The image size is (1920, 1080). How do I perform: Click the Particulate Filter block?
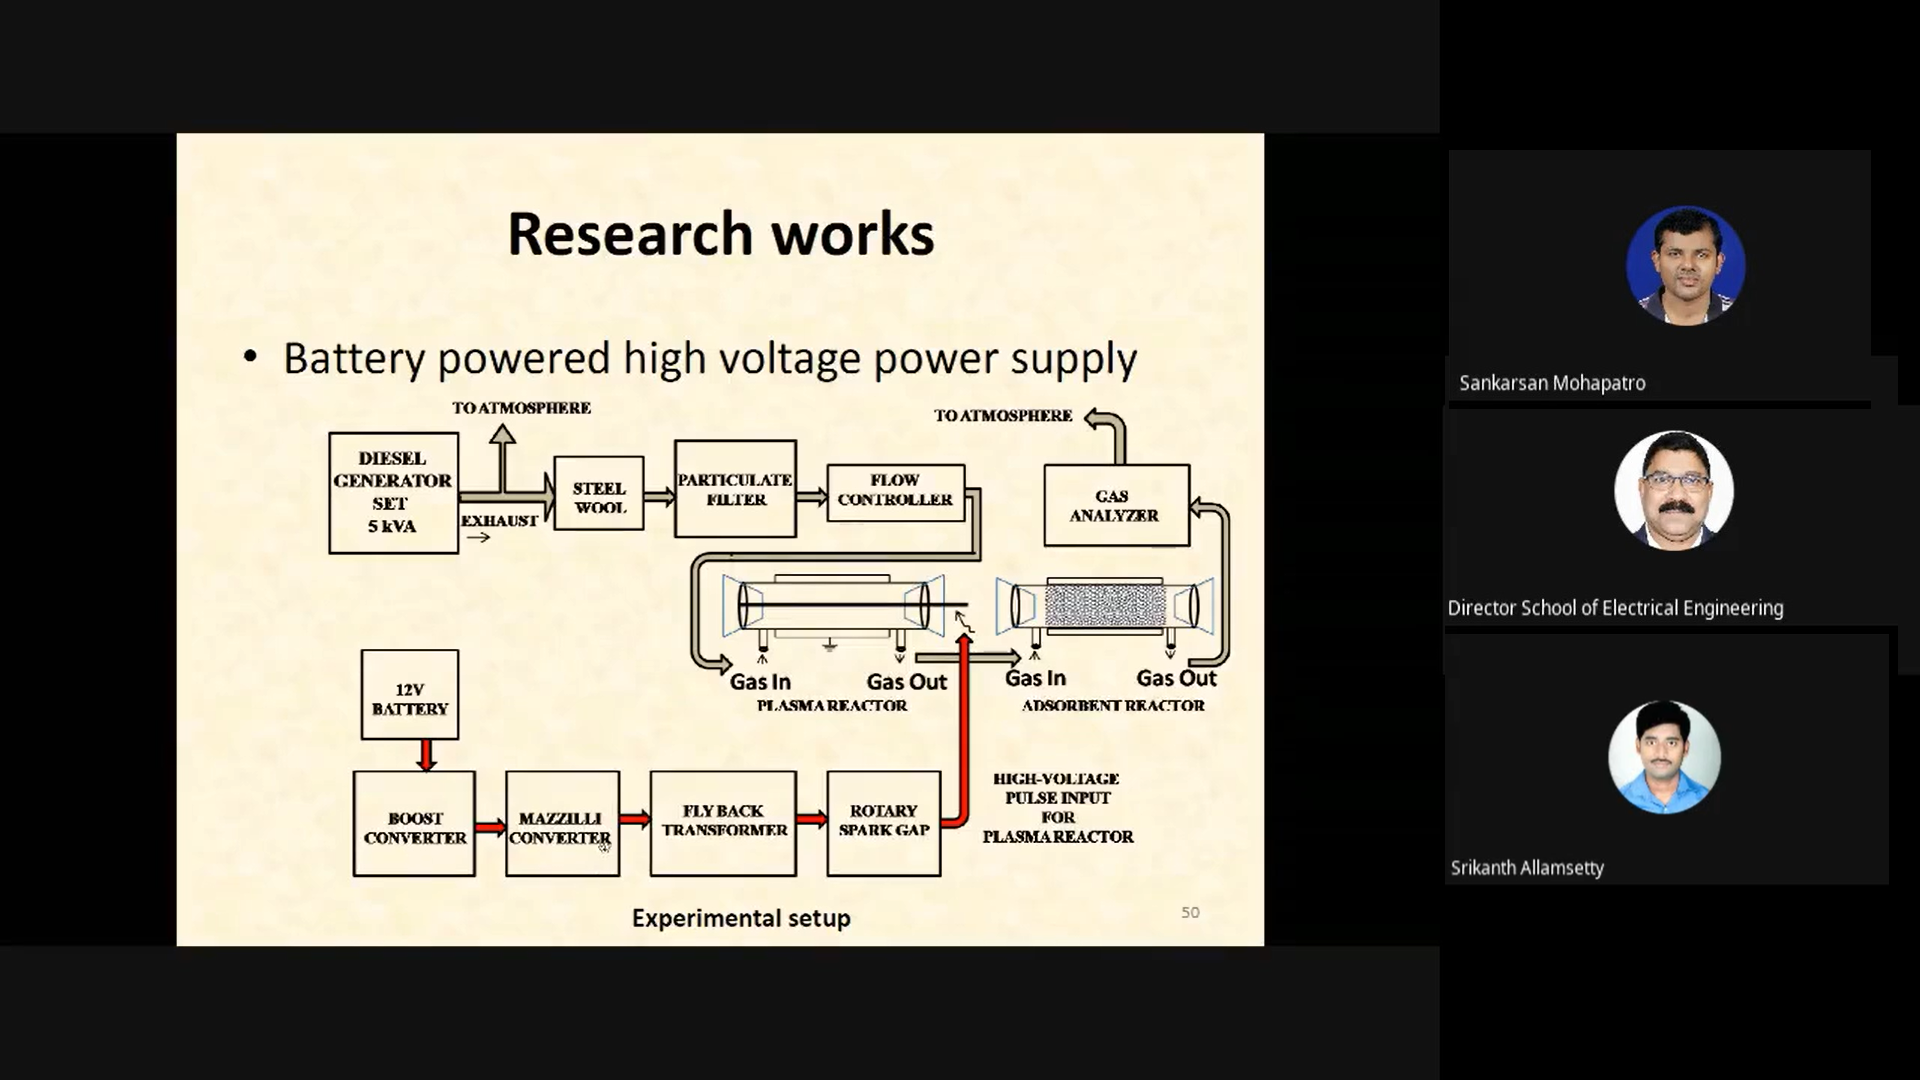(x=735, y=489)
